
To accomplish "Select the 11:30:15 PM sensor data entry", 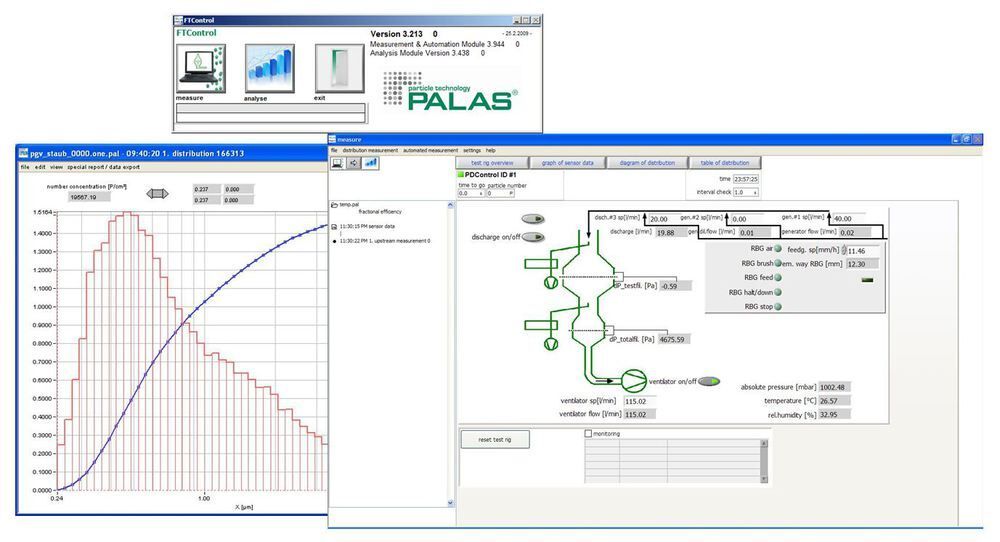I will tap(367, 226).
